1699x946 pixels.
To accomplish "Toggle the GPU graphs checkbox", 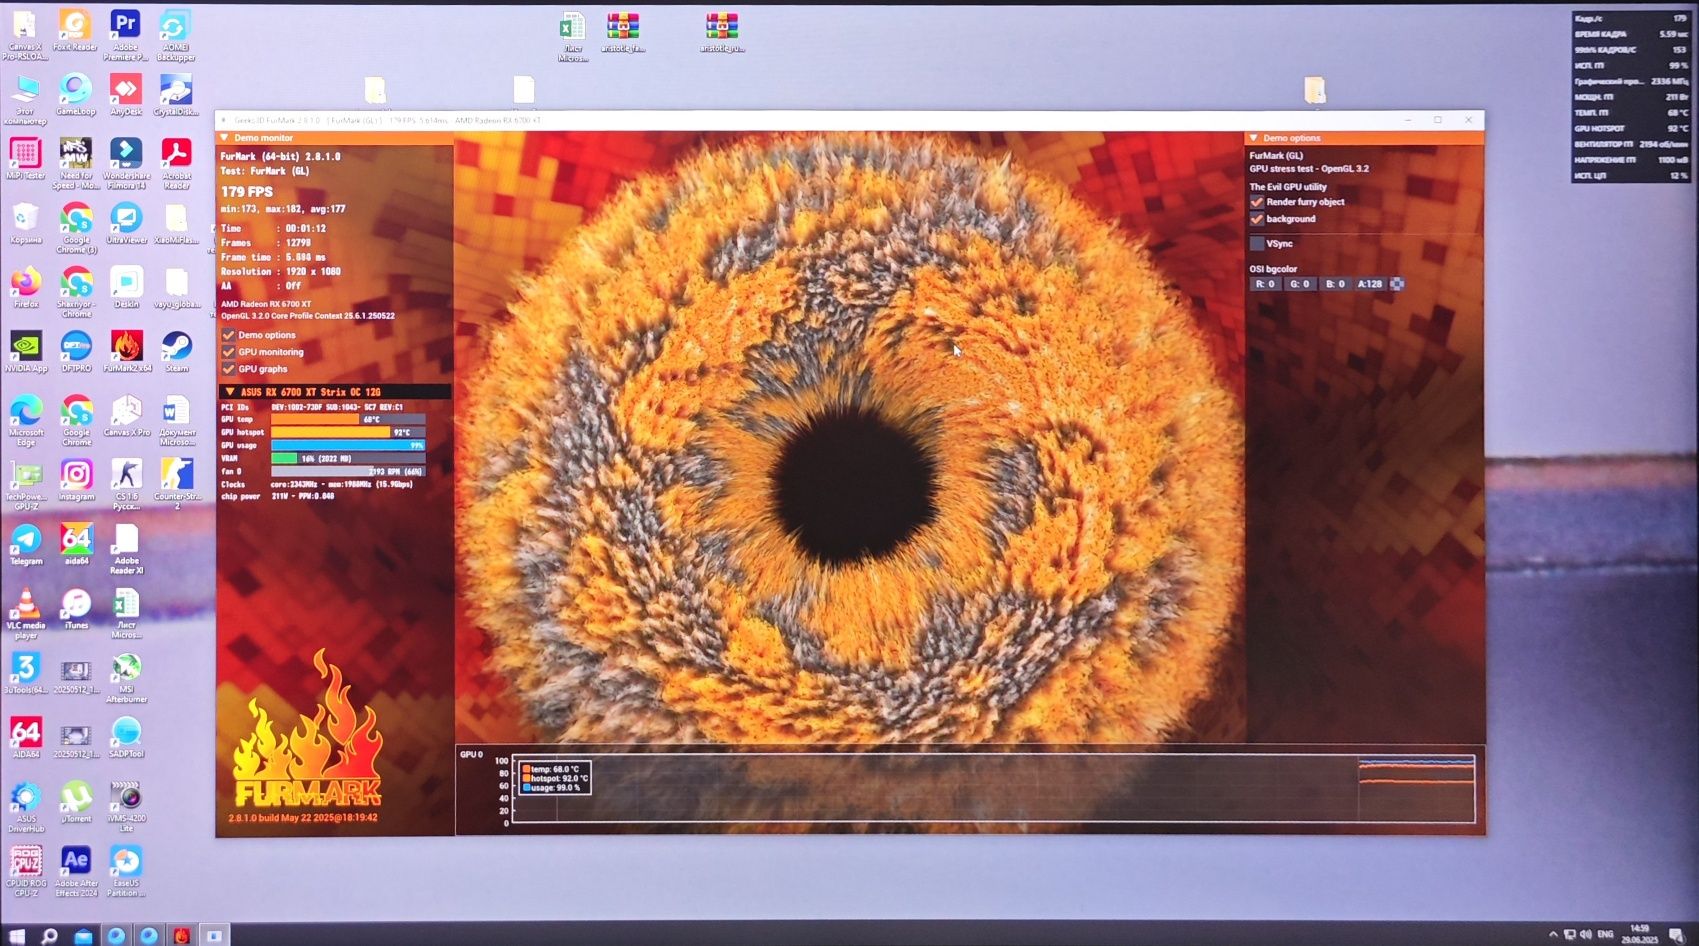I will [229, 369].
